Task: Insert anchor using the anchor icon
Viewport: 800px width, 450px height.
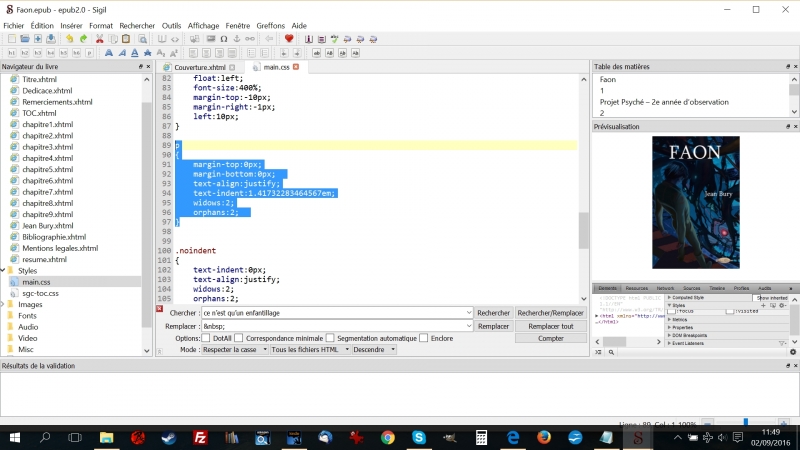Action: tap(236, 39)
